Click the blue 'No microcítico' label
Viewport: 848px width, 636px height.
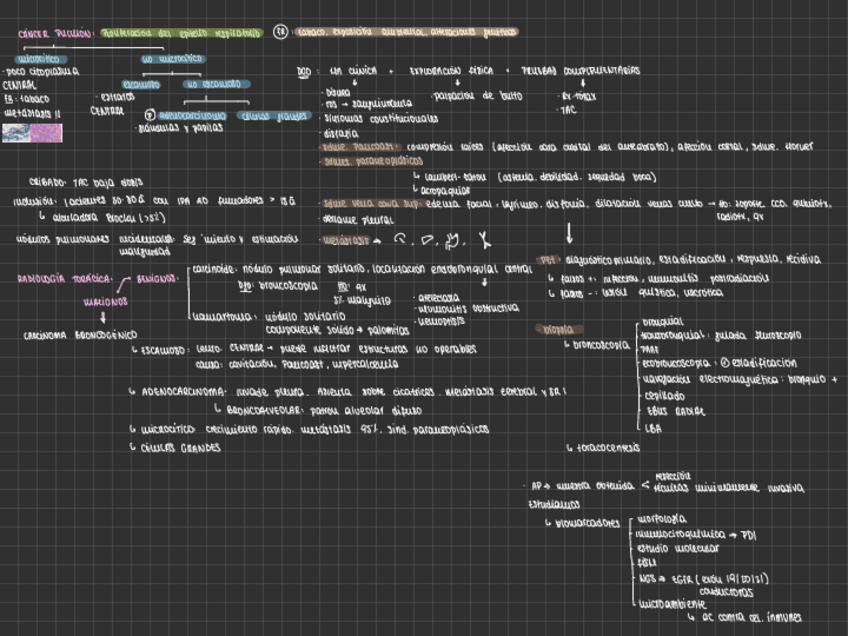(x=172, y=59)
